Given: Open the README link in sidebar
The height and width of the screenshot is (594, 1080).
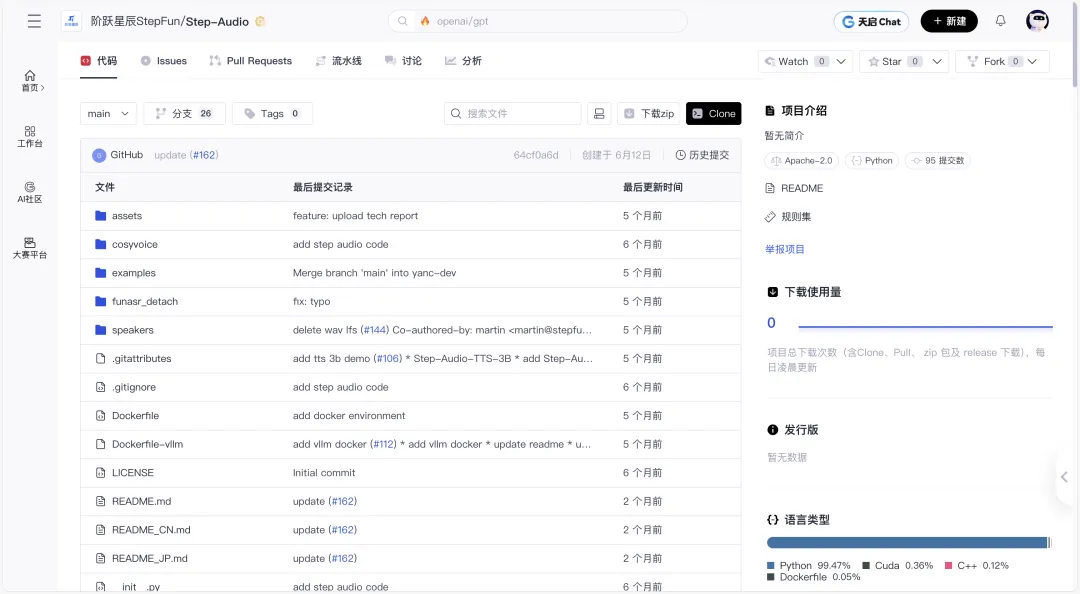Looking at the screenshot, I should [794, 188].
